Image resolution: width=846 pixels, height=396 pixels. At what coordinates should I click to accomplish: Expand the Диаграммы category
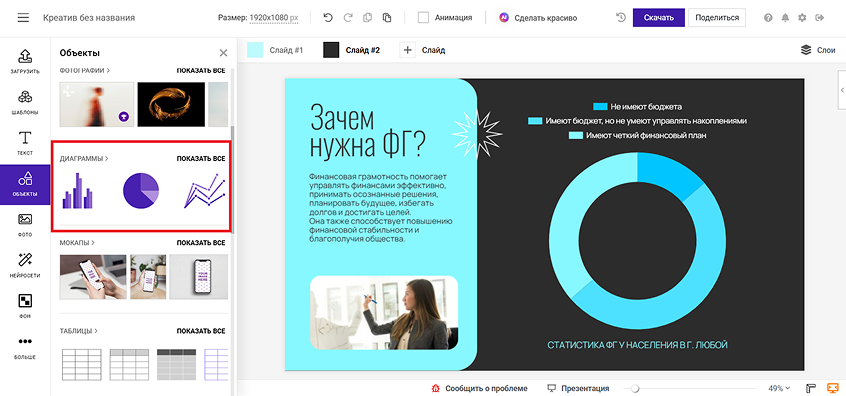click(x=84, y=159)
